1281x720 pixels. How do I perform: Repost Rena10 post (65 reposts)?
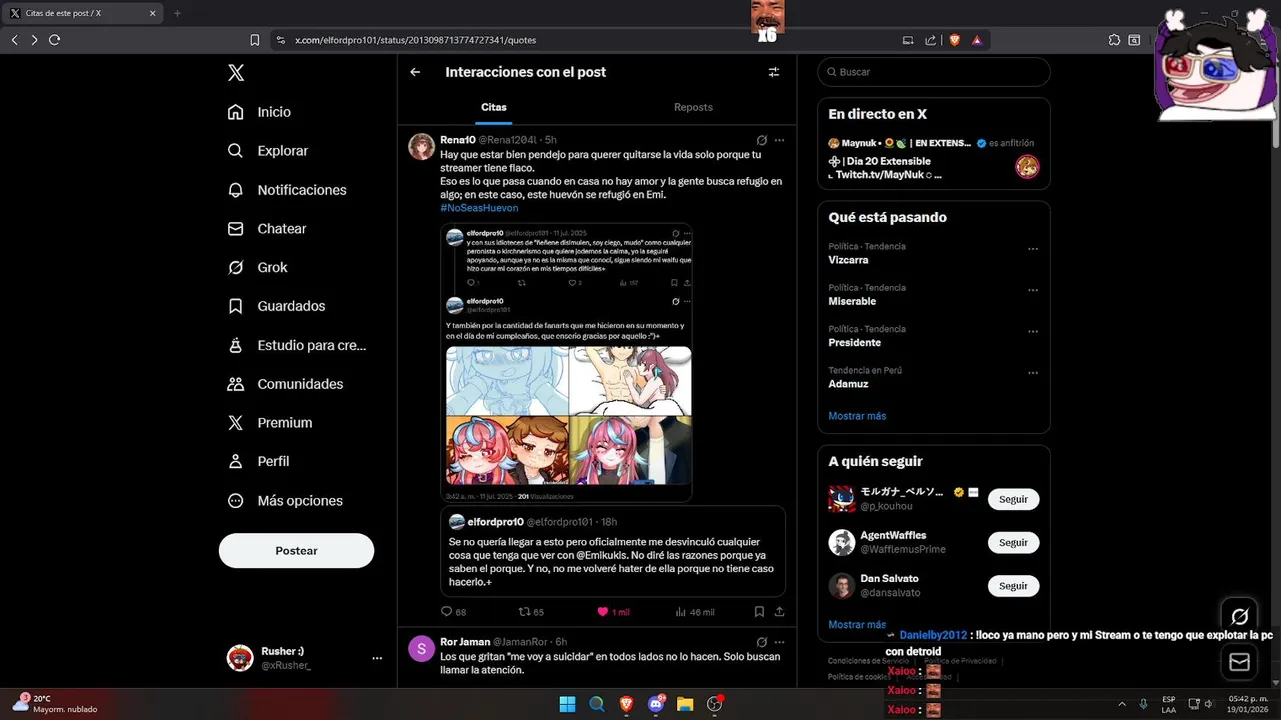click(x=531, y=612)
